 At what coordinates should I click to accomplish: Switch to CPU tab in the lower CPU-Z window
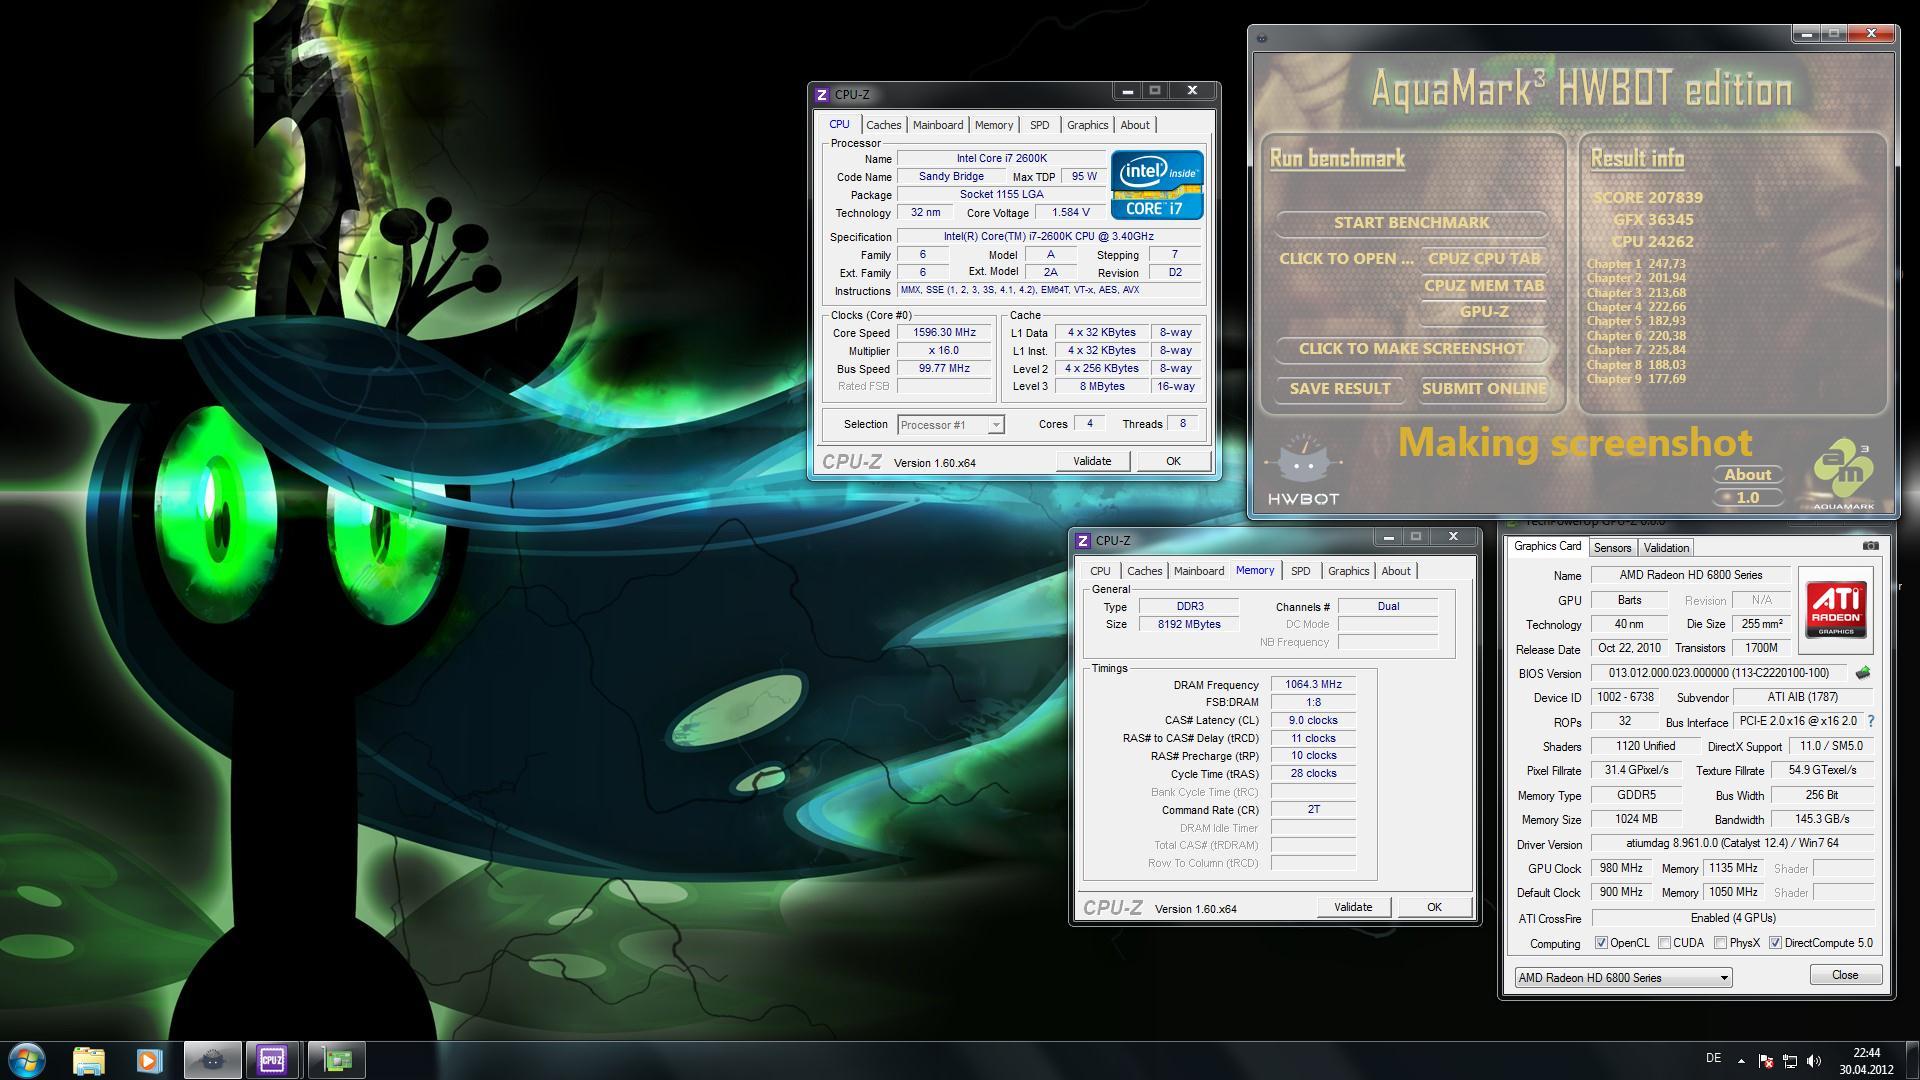1100,571
